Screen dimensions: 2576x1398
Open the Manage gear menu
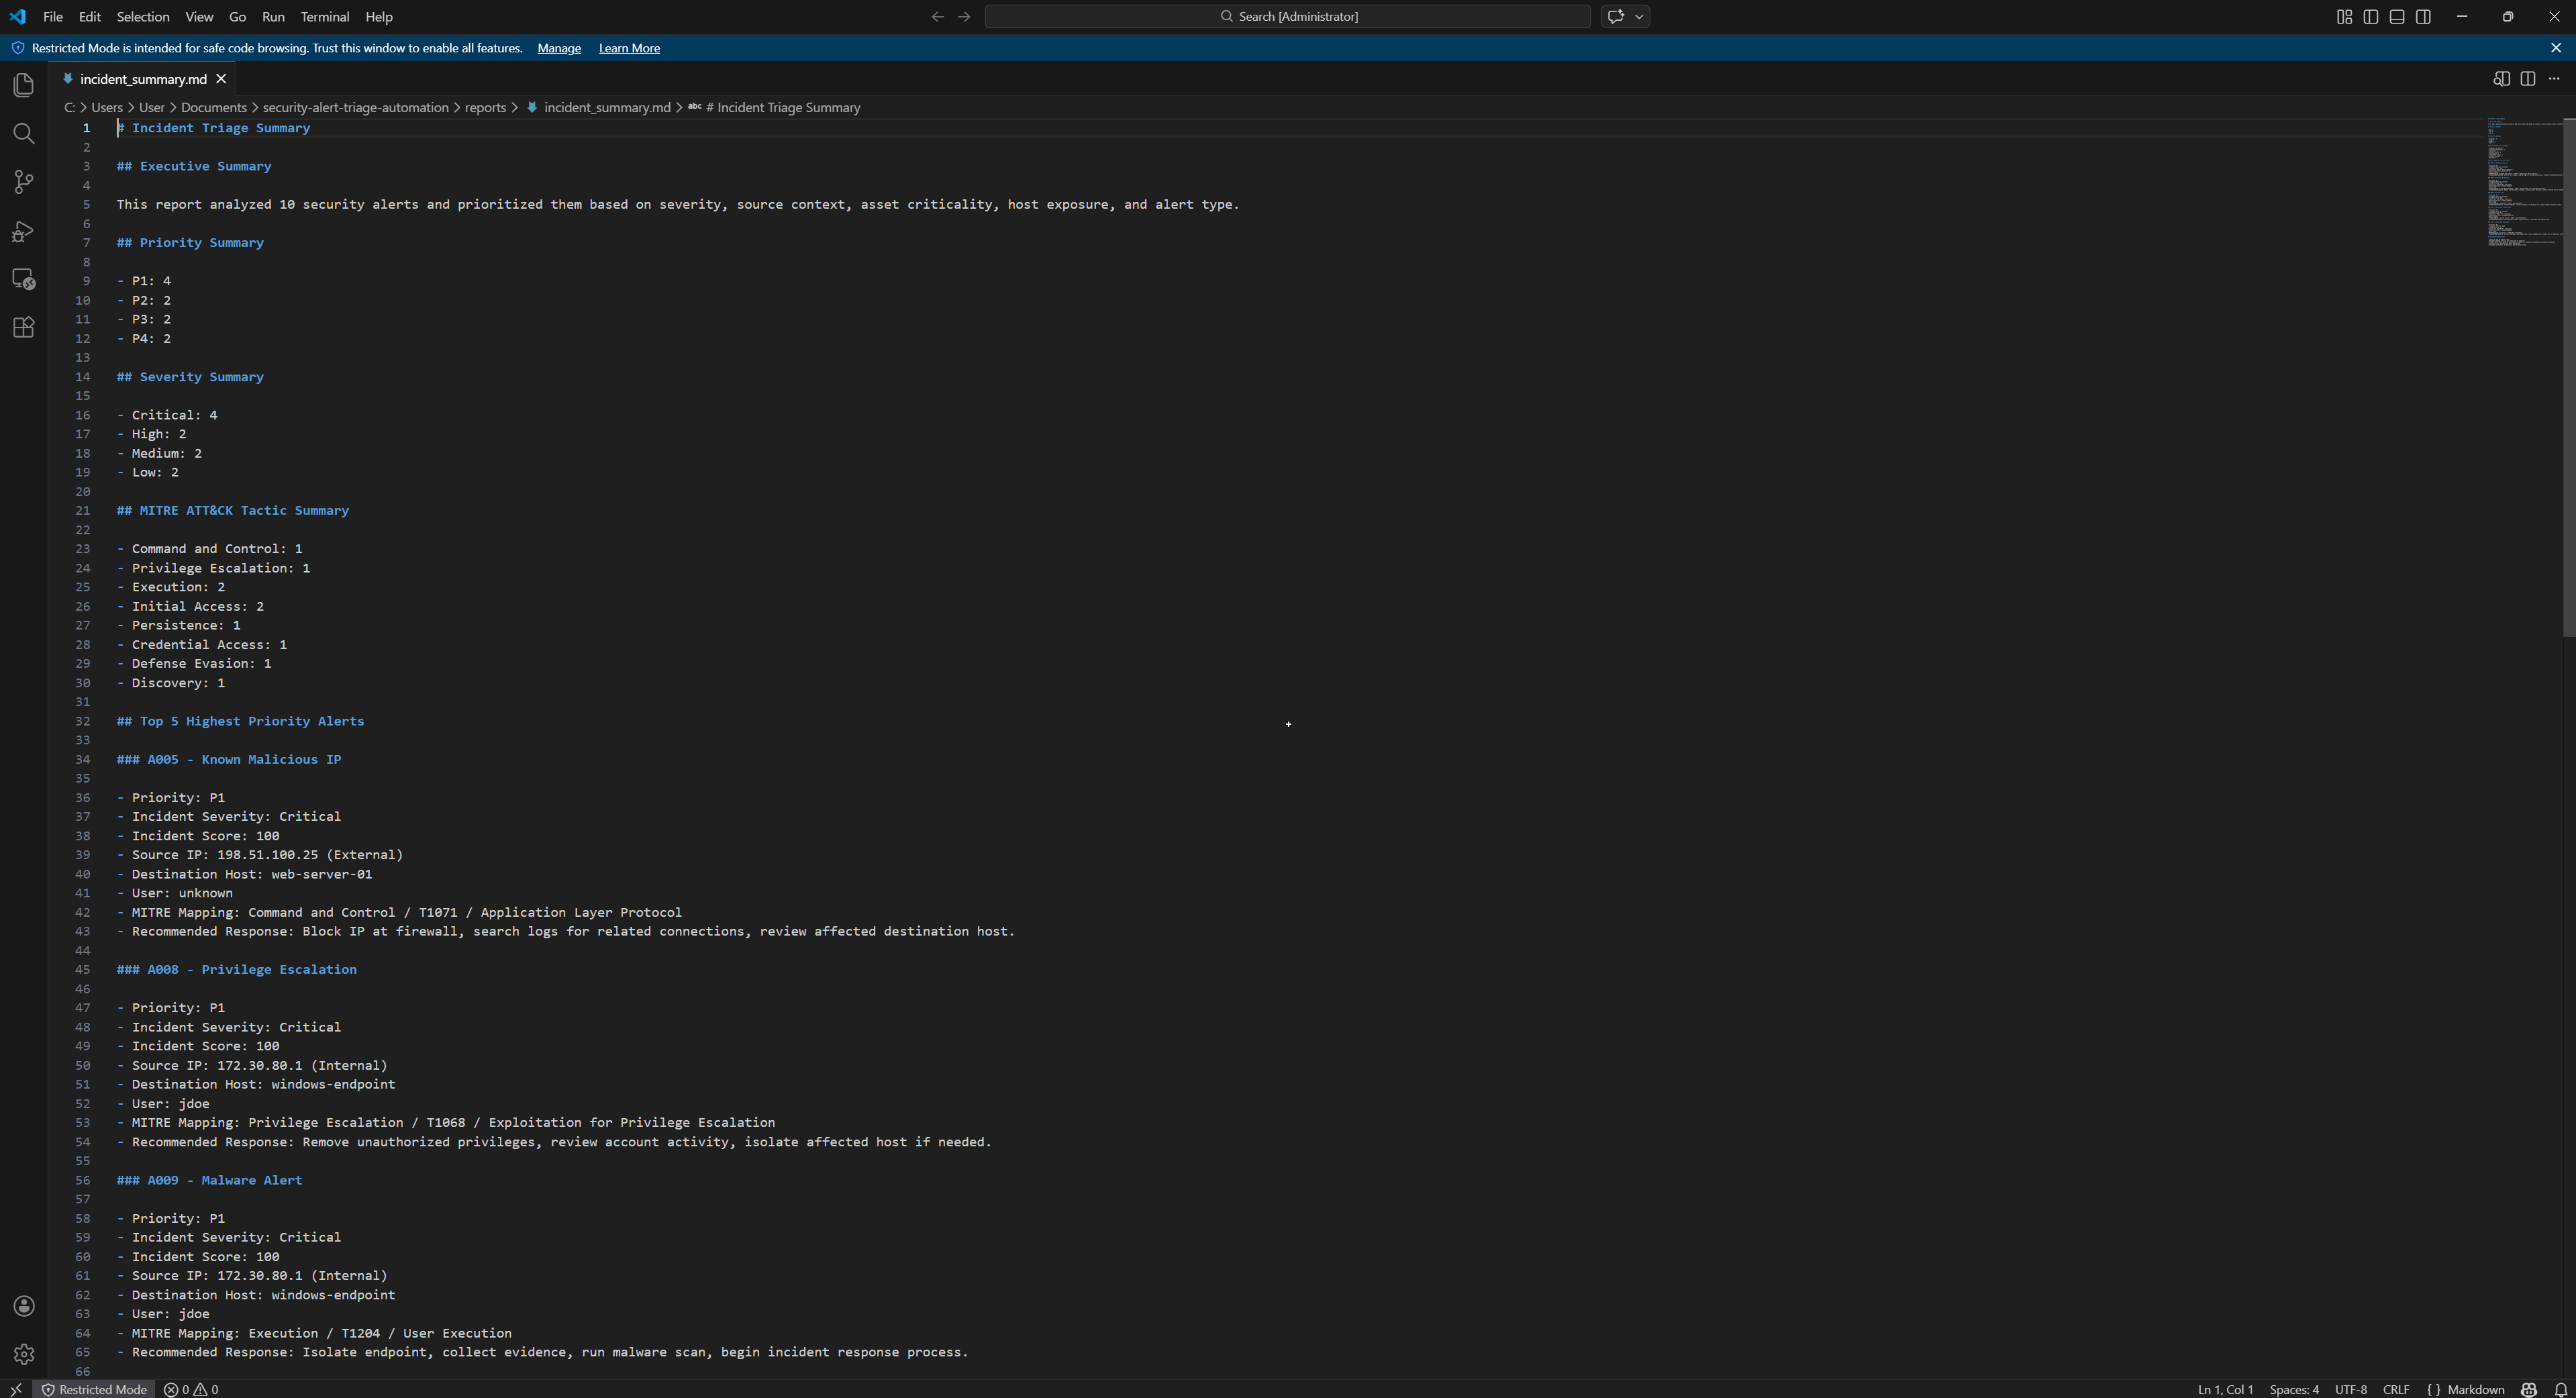pyautogui.click(x=24, y=1354)
